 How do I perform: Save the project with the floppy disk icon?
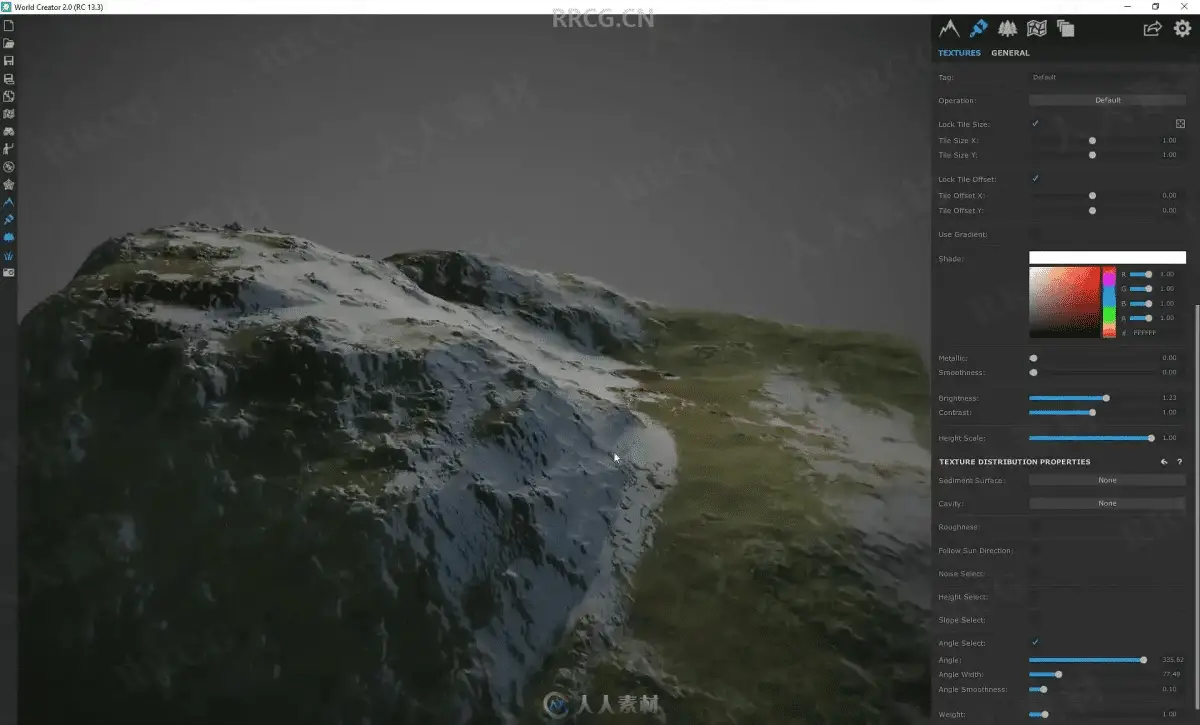8,61
